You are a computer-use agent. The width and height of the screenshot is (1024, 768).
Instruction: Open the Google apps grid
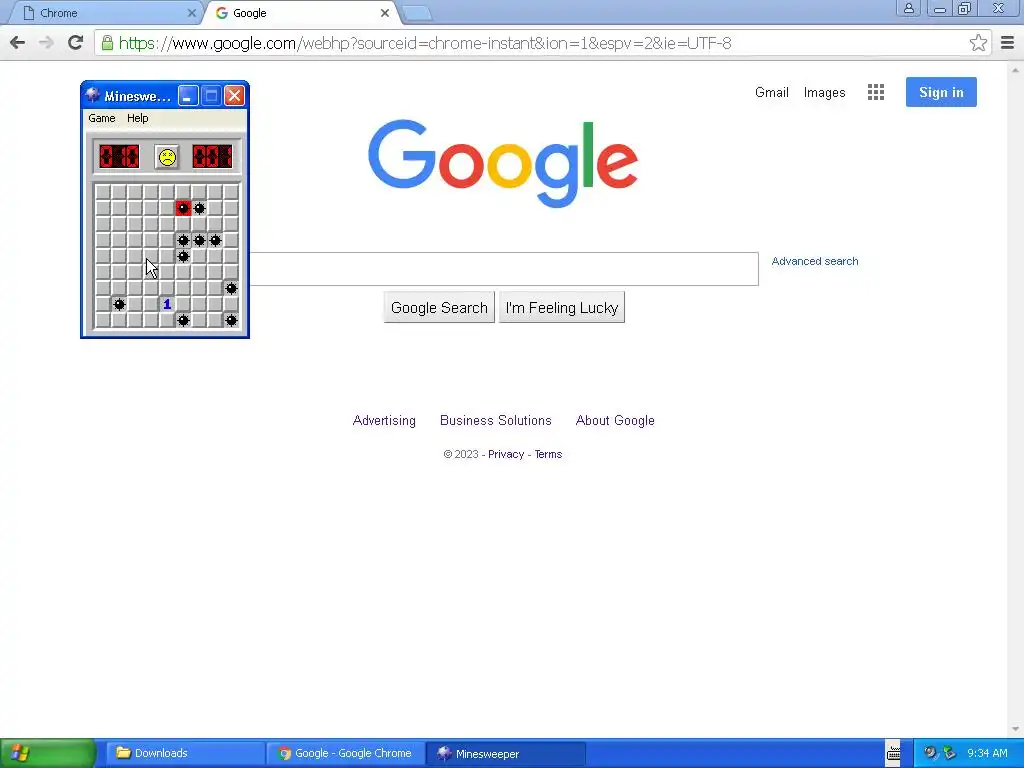pos(876,92)
